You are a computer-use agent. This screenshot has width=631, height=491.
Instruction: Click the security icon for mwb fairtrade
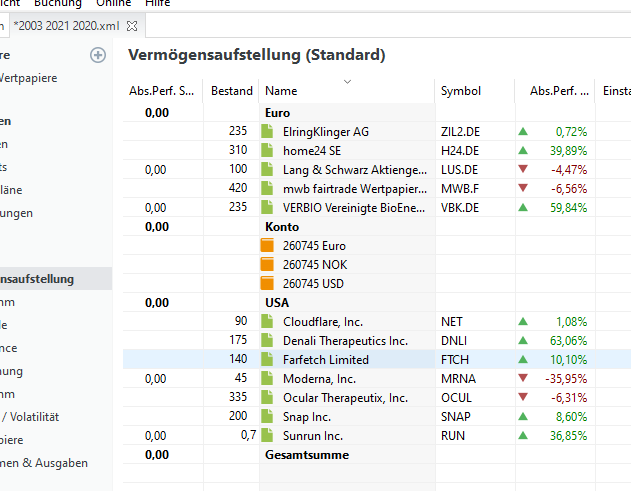(x=267, y=188)
